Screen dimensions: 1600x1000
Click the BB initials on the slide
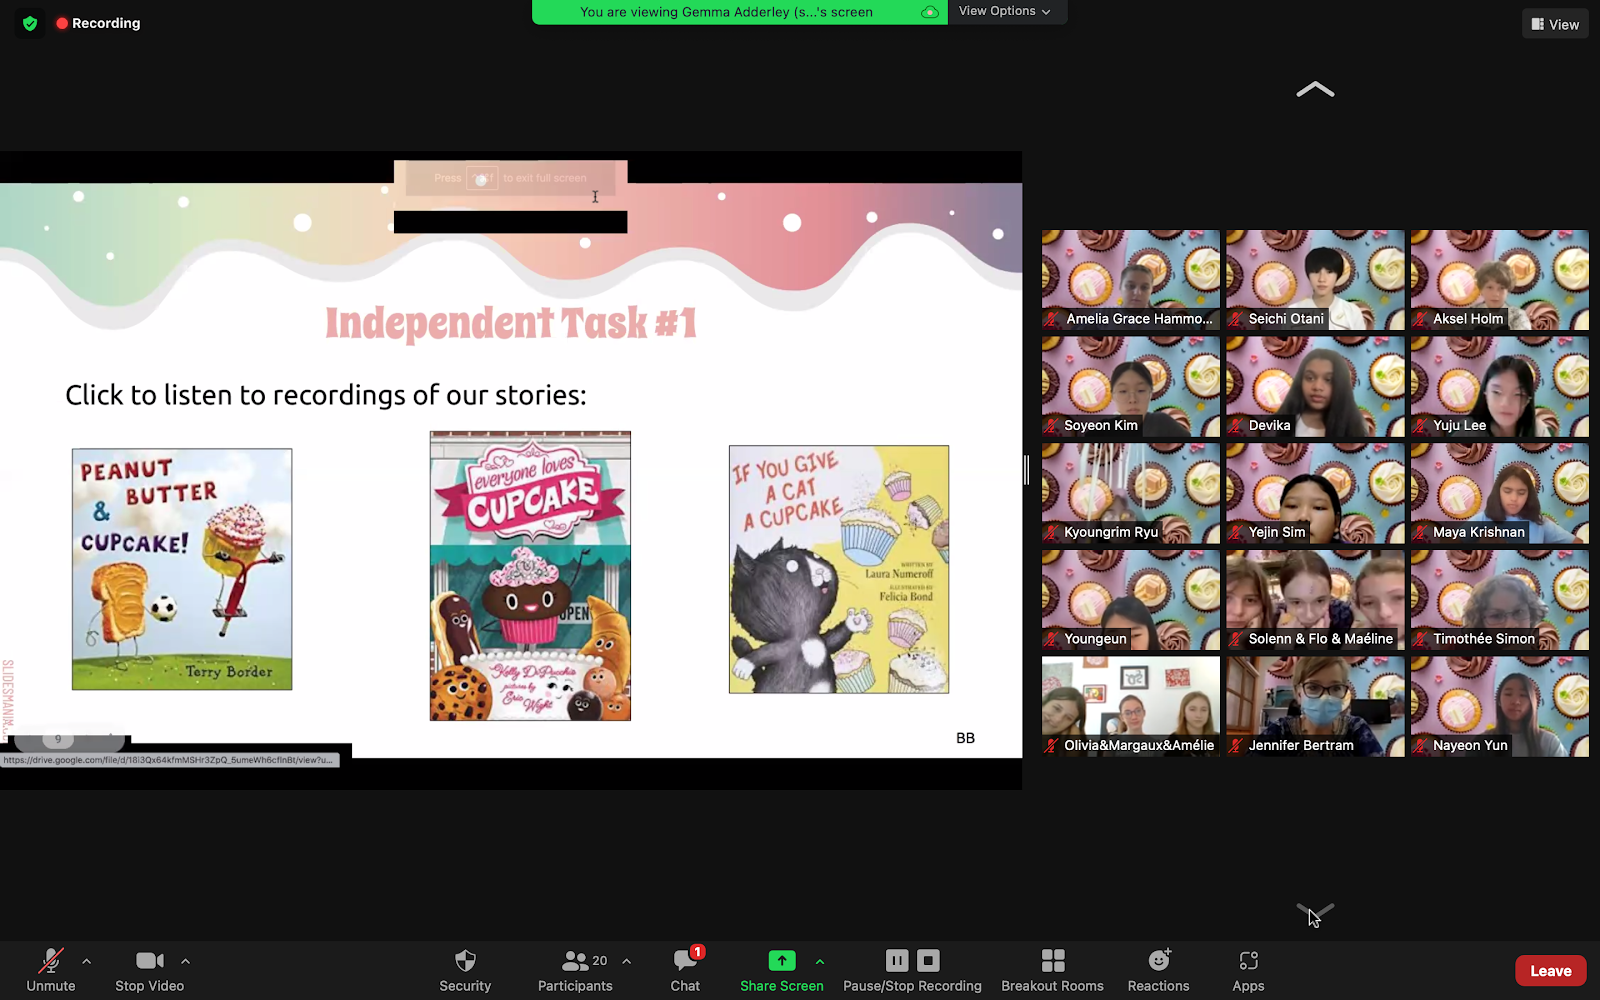point(965,738)
